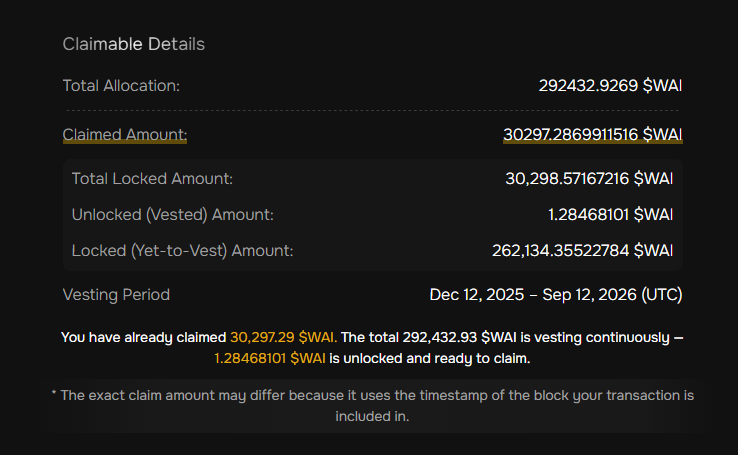
Task: Select the Locked (Yet-to-Vest) Amount label
Action: [182, 250]
